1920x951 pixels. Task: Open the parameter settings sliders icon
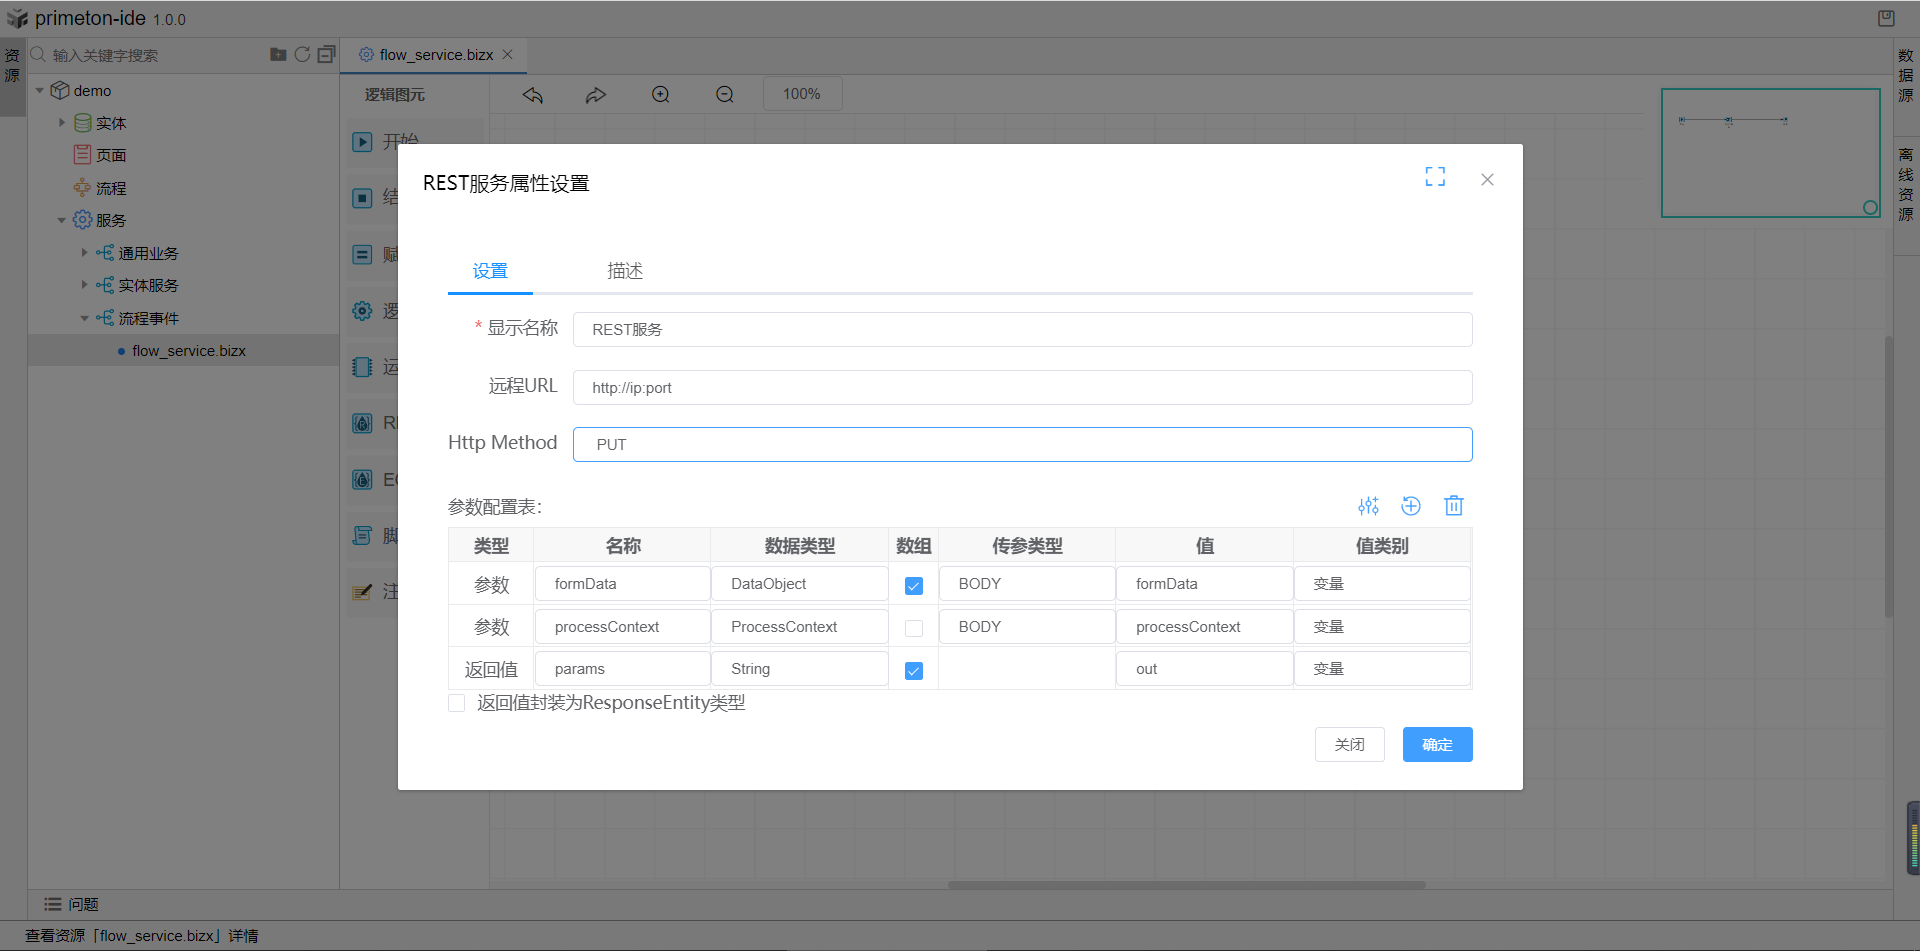[x=1368, y=506]
